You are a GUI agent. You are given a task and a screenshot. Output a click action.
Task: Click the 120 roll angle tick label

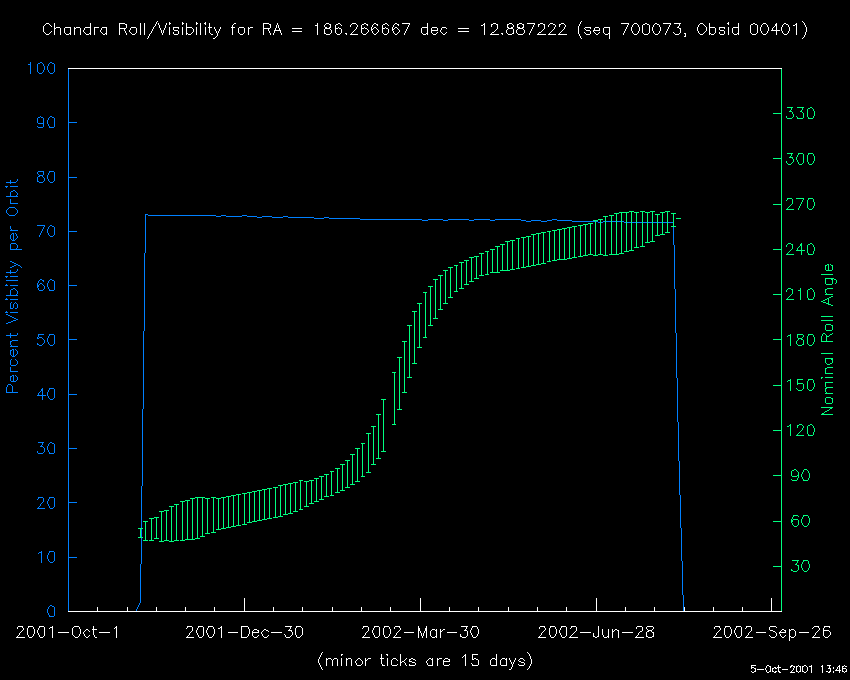point(803,430)
